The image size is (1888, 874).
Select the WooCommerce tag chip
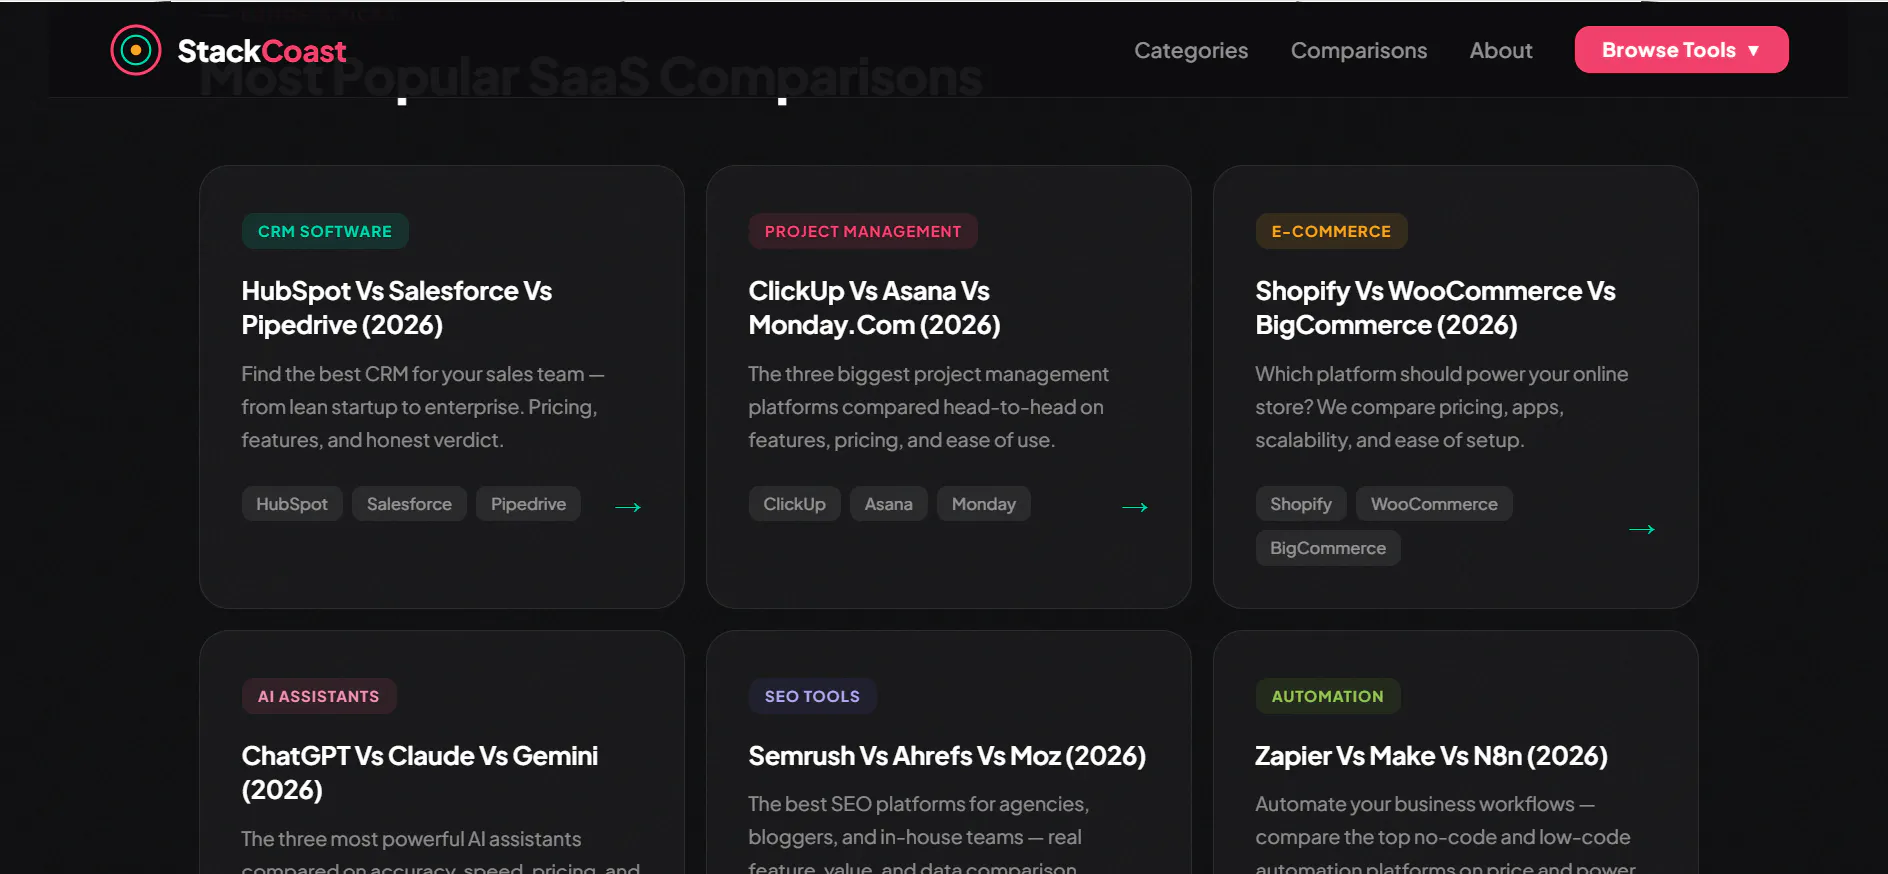[1434, 504]
